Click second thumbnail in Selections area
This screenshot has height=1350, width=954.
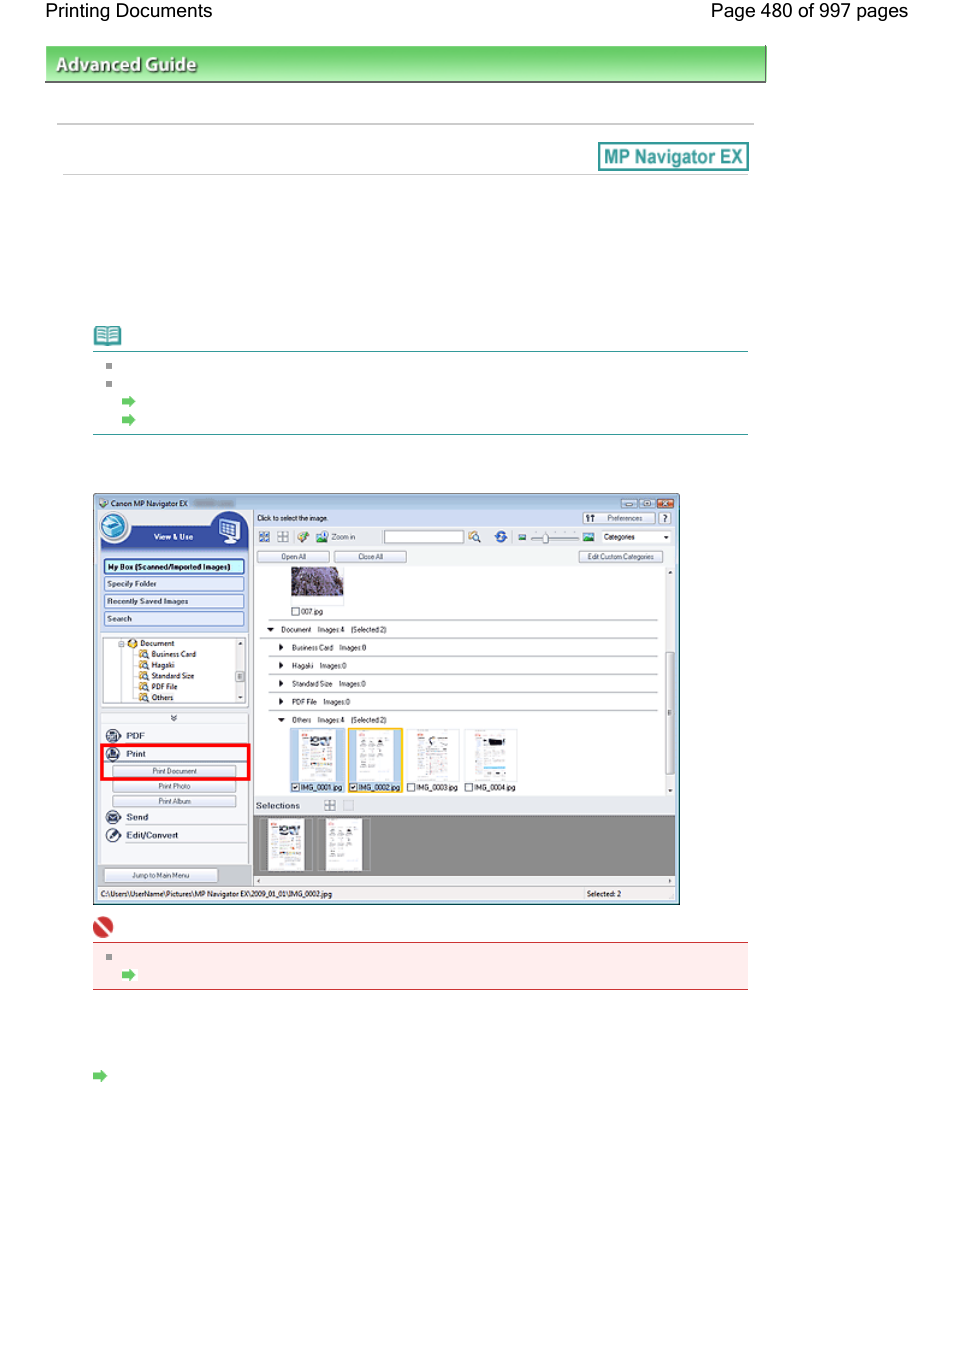click(x=344, y=845)
